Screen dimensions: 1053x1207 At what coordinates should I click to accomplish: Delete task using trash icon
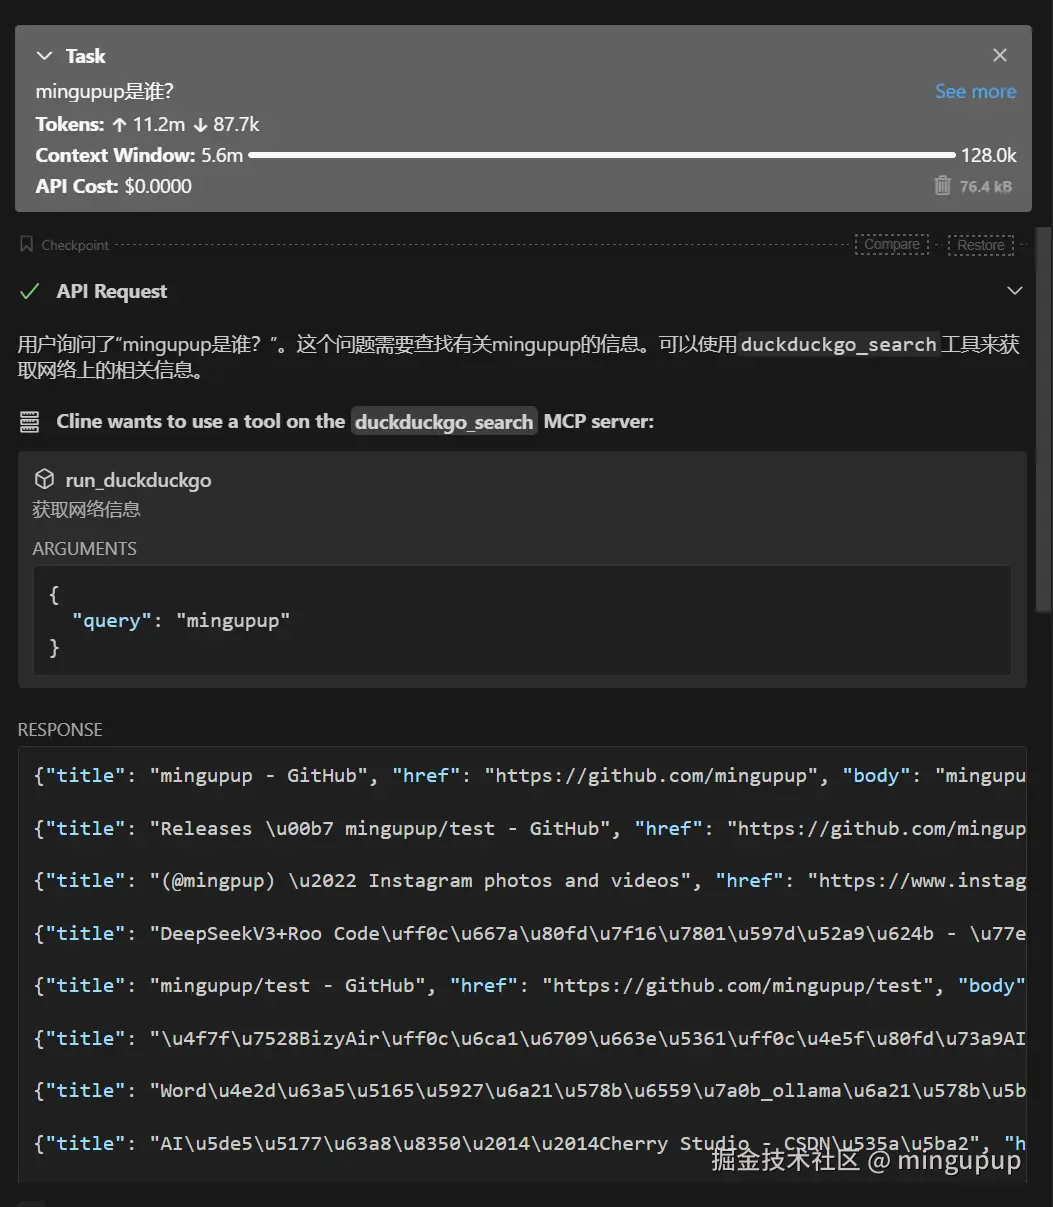click(942, 186)
